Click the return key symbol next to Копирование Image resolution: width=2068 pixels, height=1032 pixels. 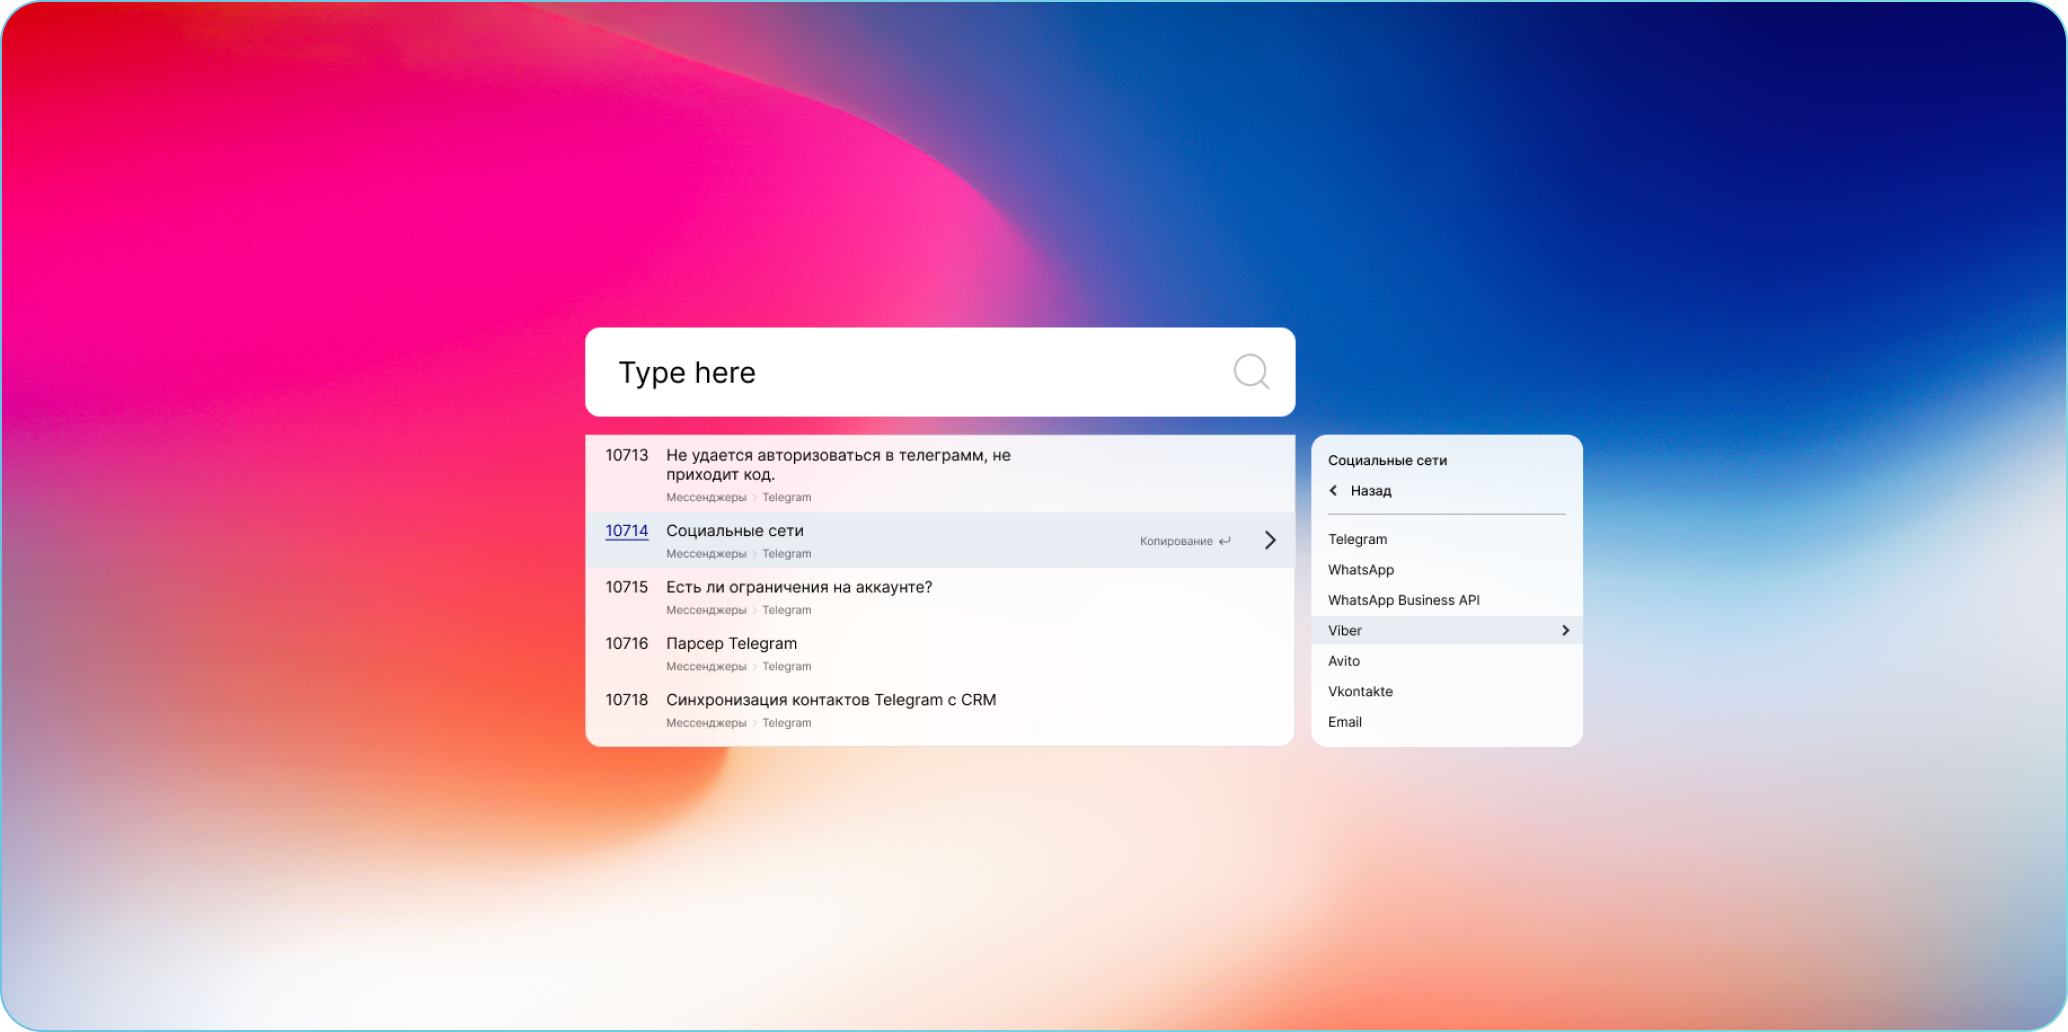click(x=1226, y=540)
